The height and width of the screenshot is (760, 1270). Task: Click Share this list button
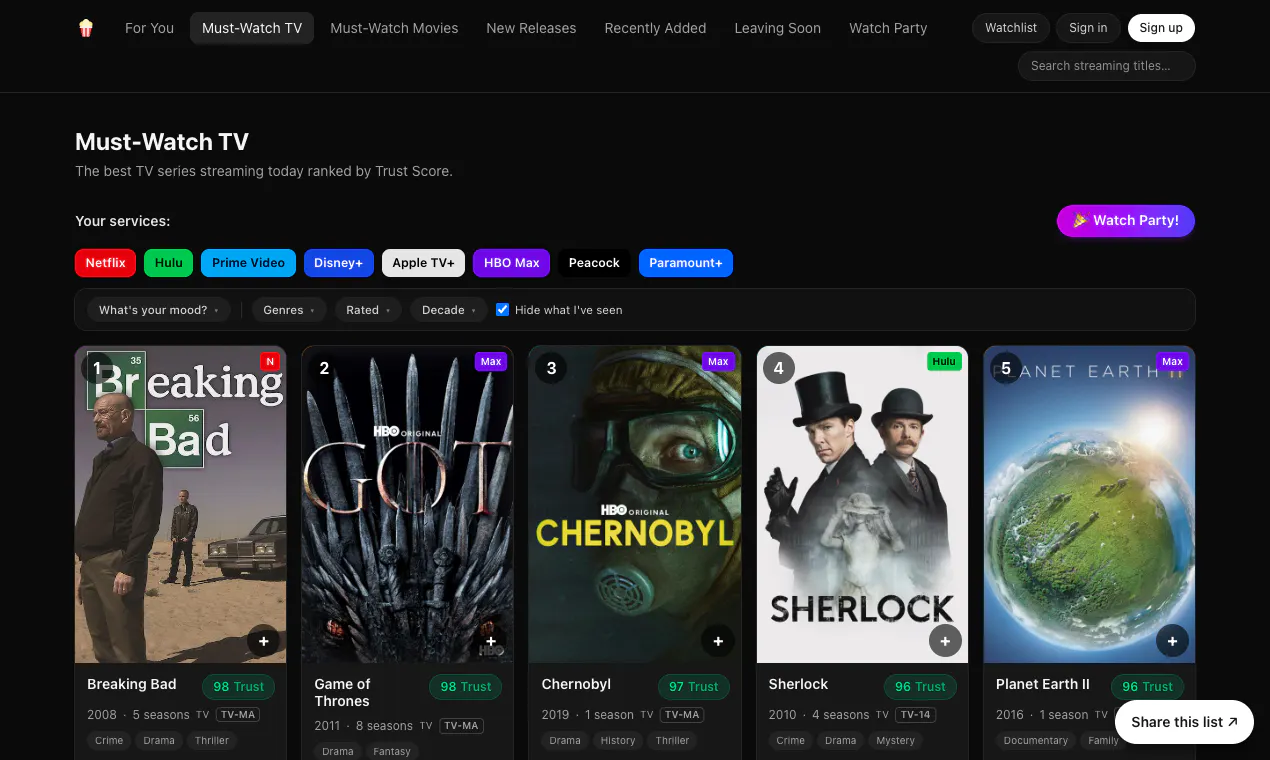click(x=1184, y=722)
